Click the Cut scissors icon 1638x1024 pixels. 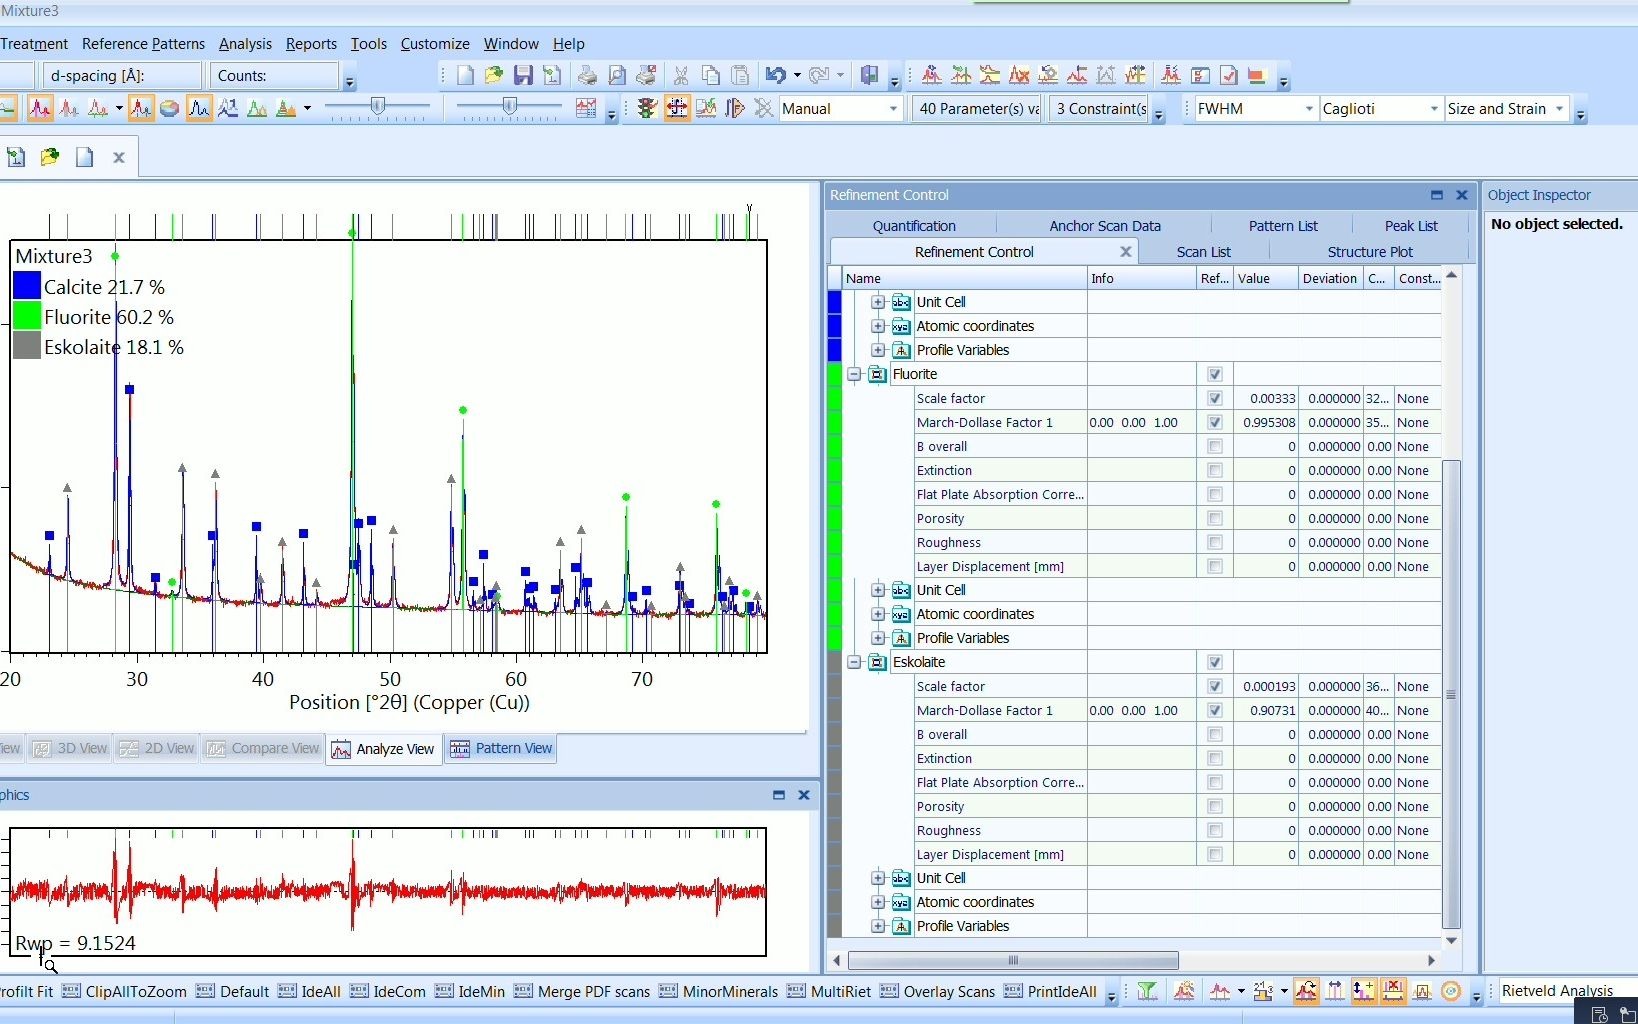coord(681,75)
